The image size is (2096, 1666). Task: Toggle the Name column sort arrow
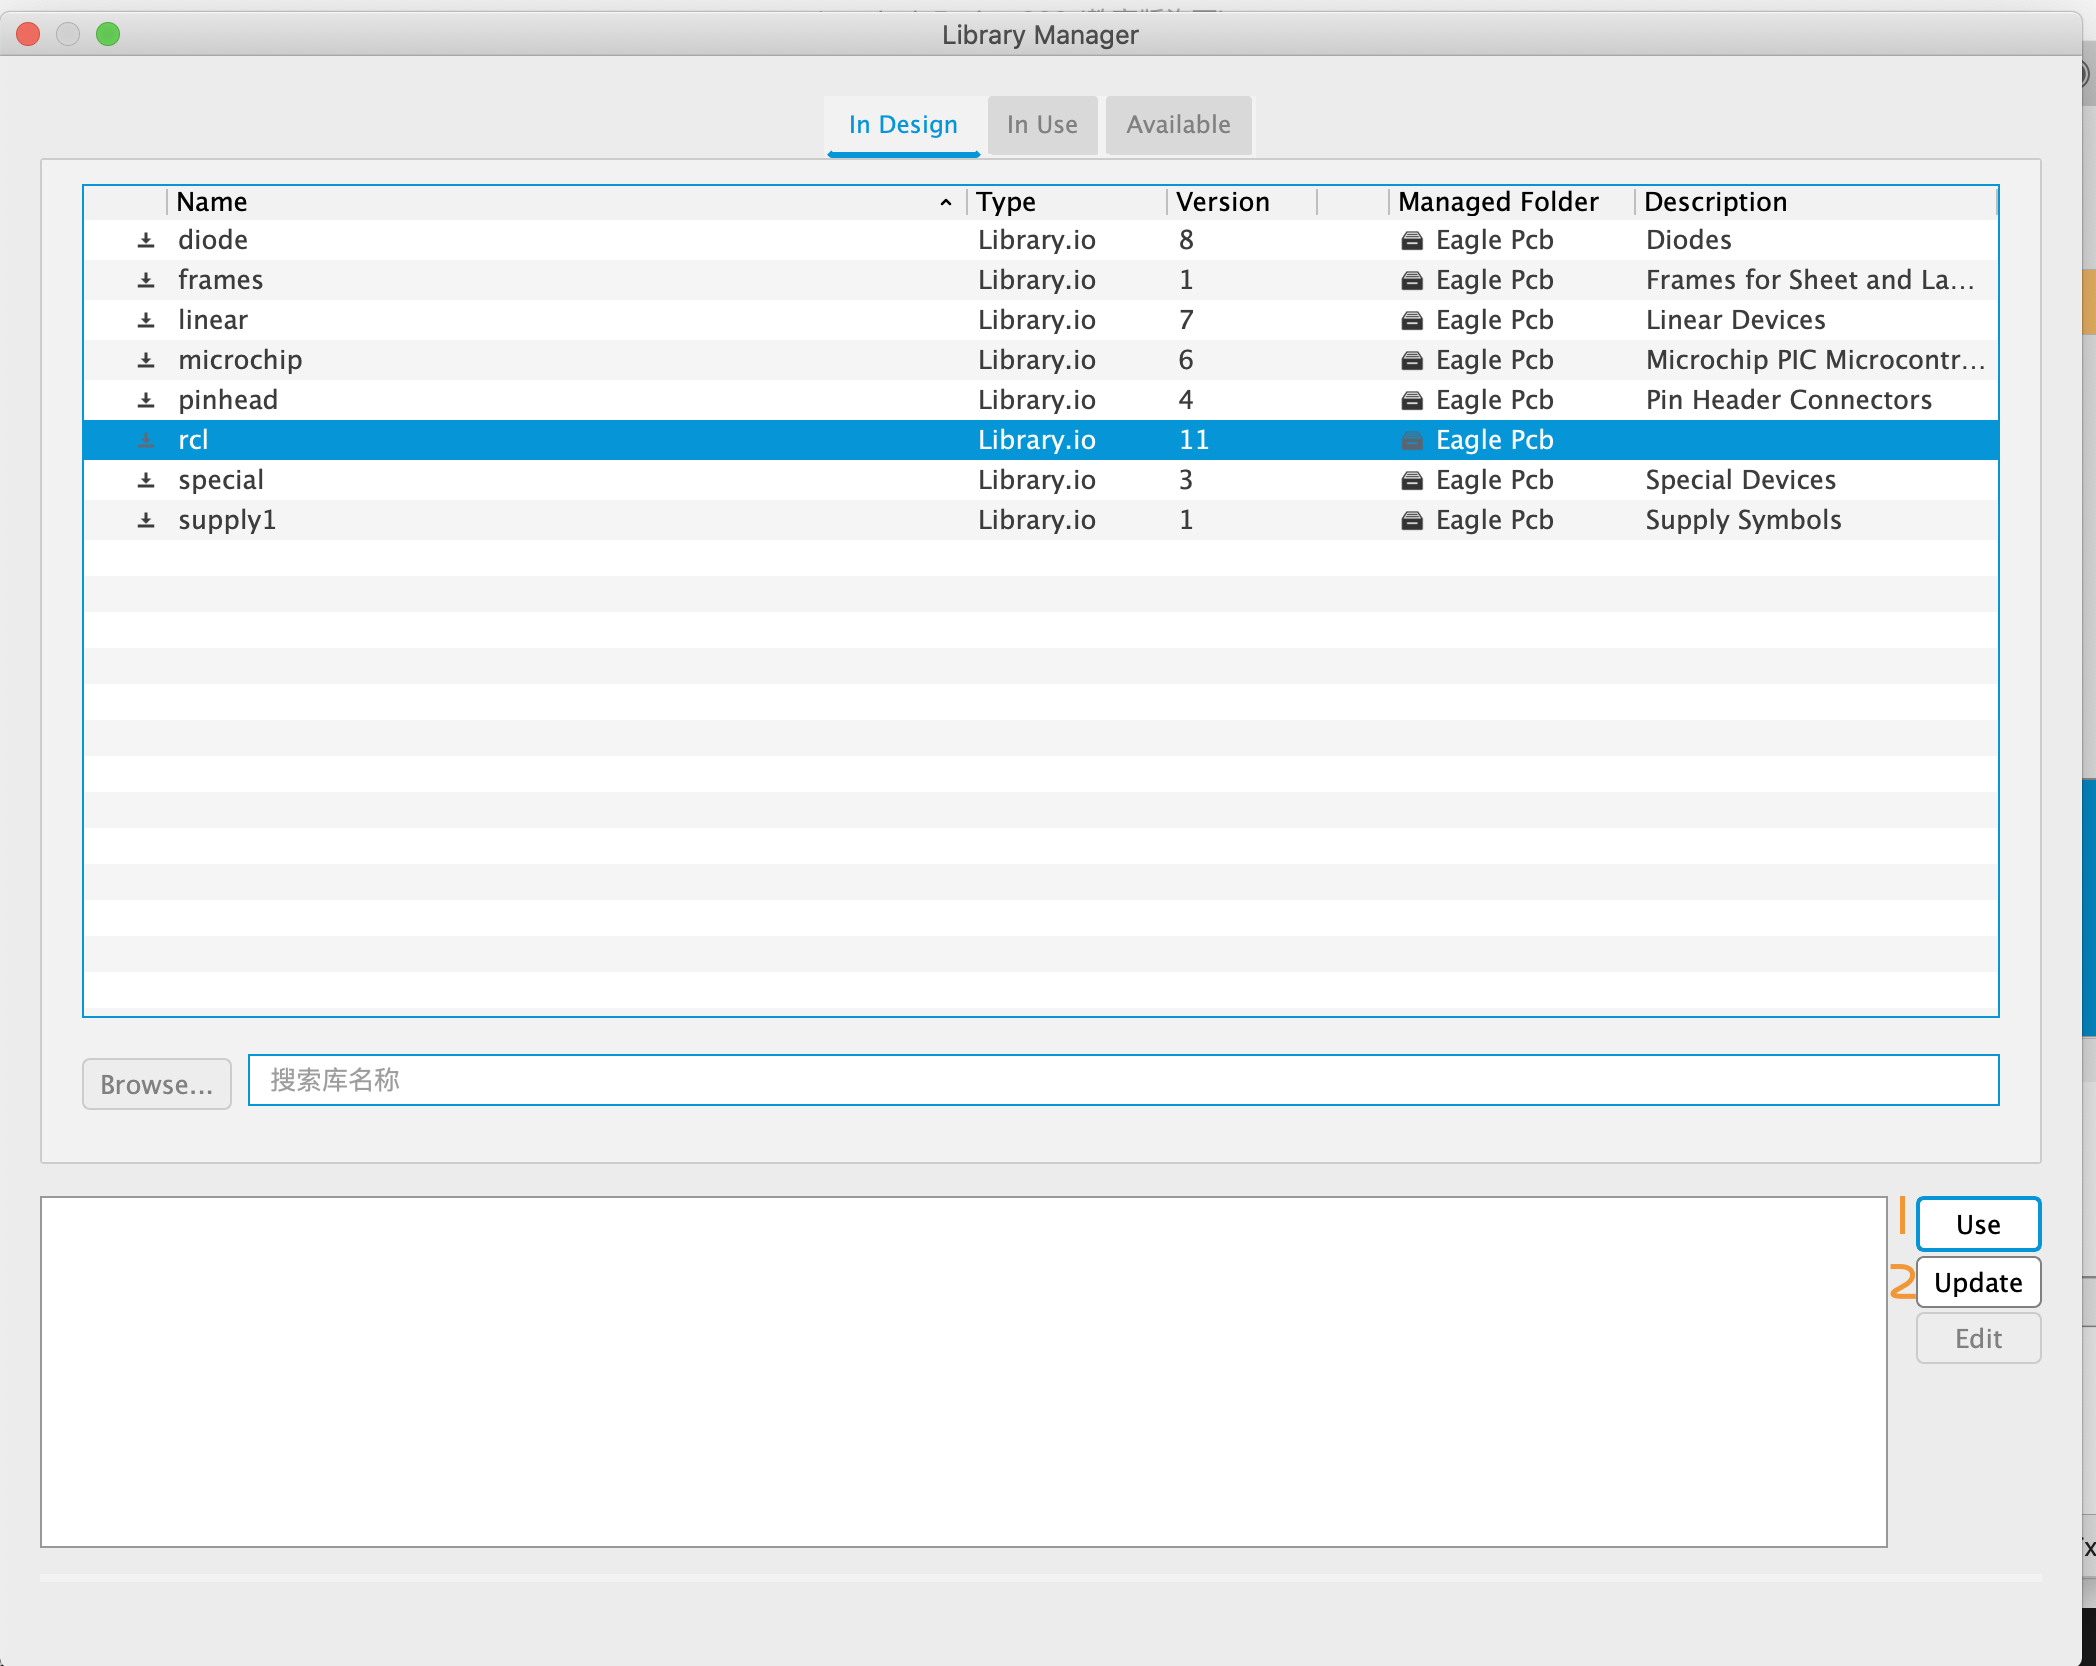tap(945, 202)
